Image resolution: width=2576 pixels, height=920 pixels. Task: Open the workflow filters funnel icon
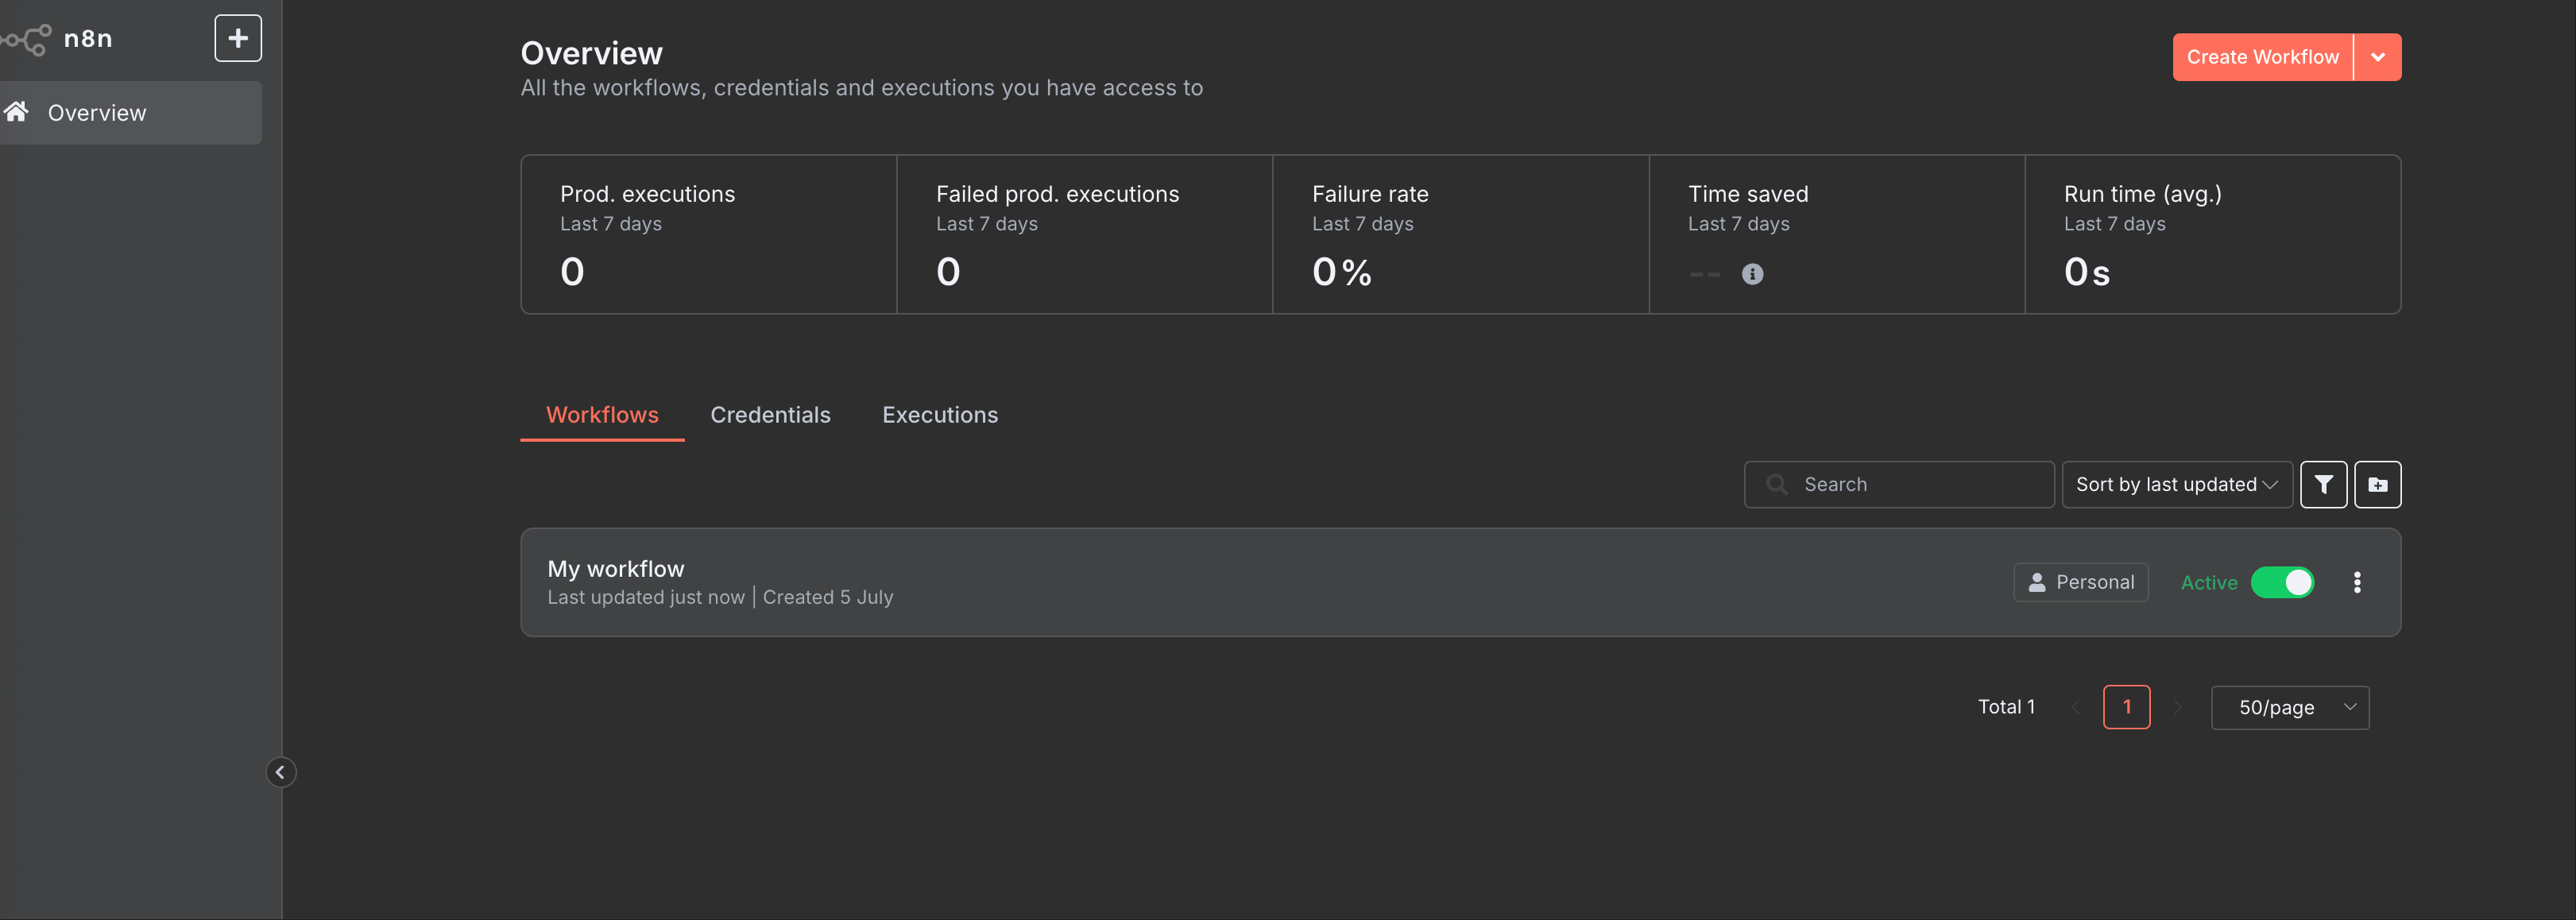click(x=2323, y=485)
